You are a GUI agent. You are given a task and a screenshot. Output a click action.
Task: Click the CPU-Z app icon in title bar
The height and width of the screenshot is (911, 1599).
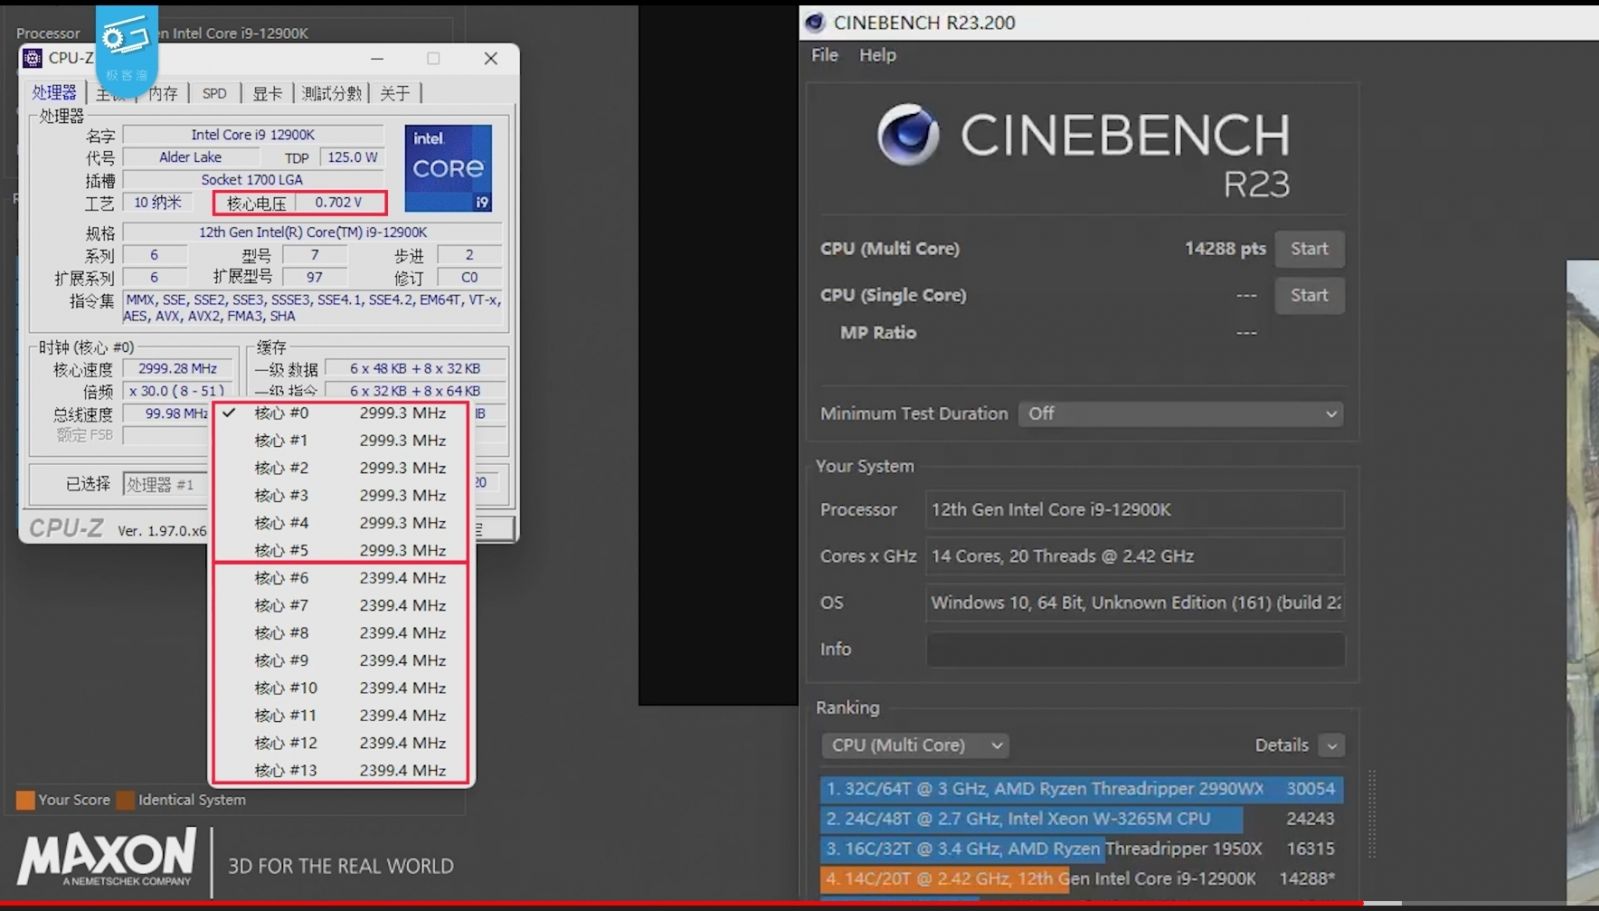point(33,58)
